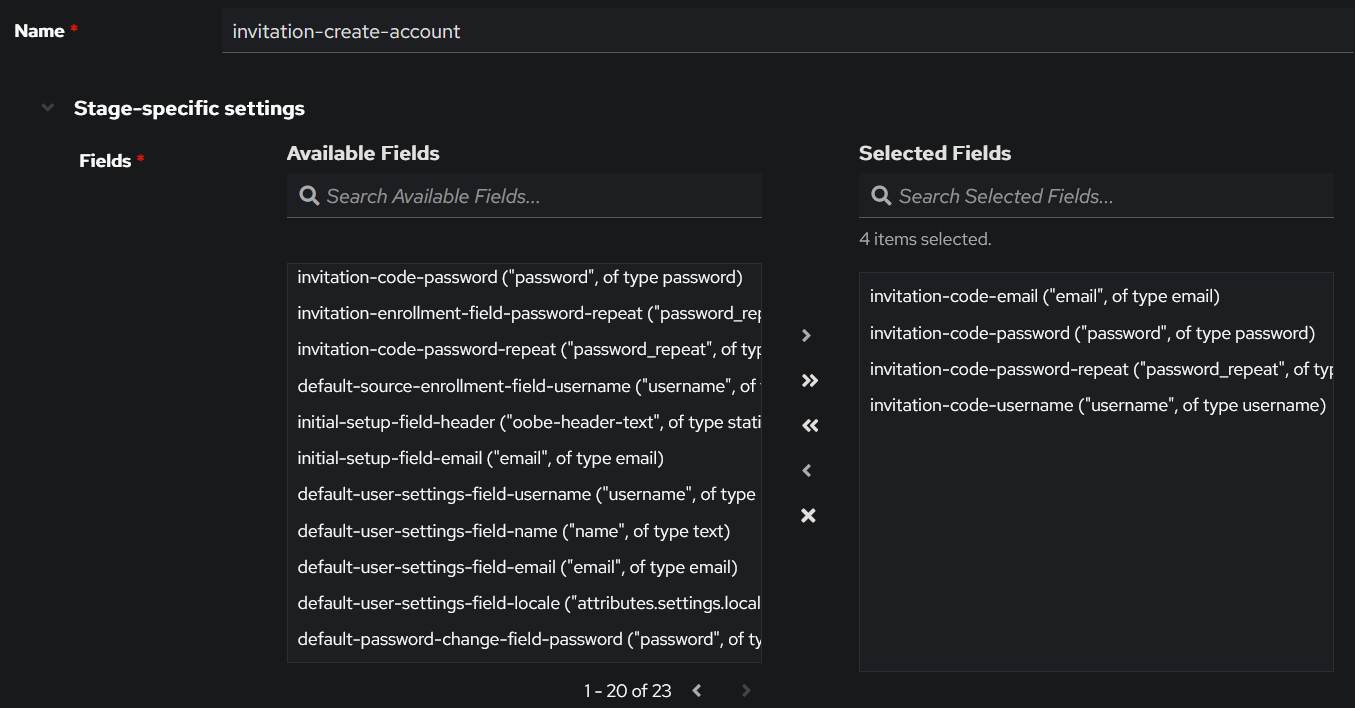
Task: Select default-password-change-field-password entry
Action: click(x=528, y=638)
